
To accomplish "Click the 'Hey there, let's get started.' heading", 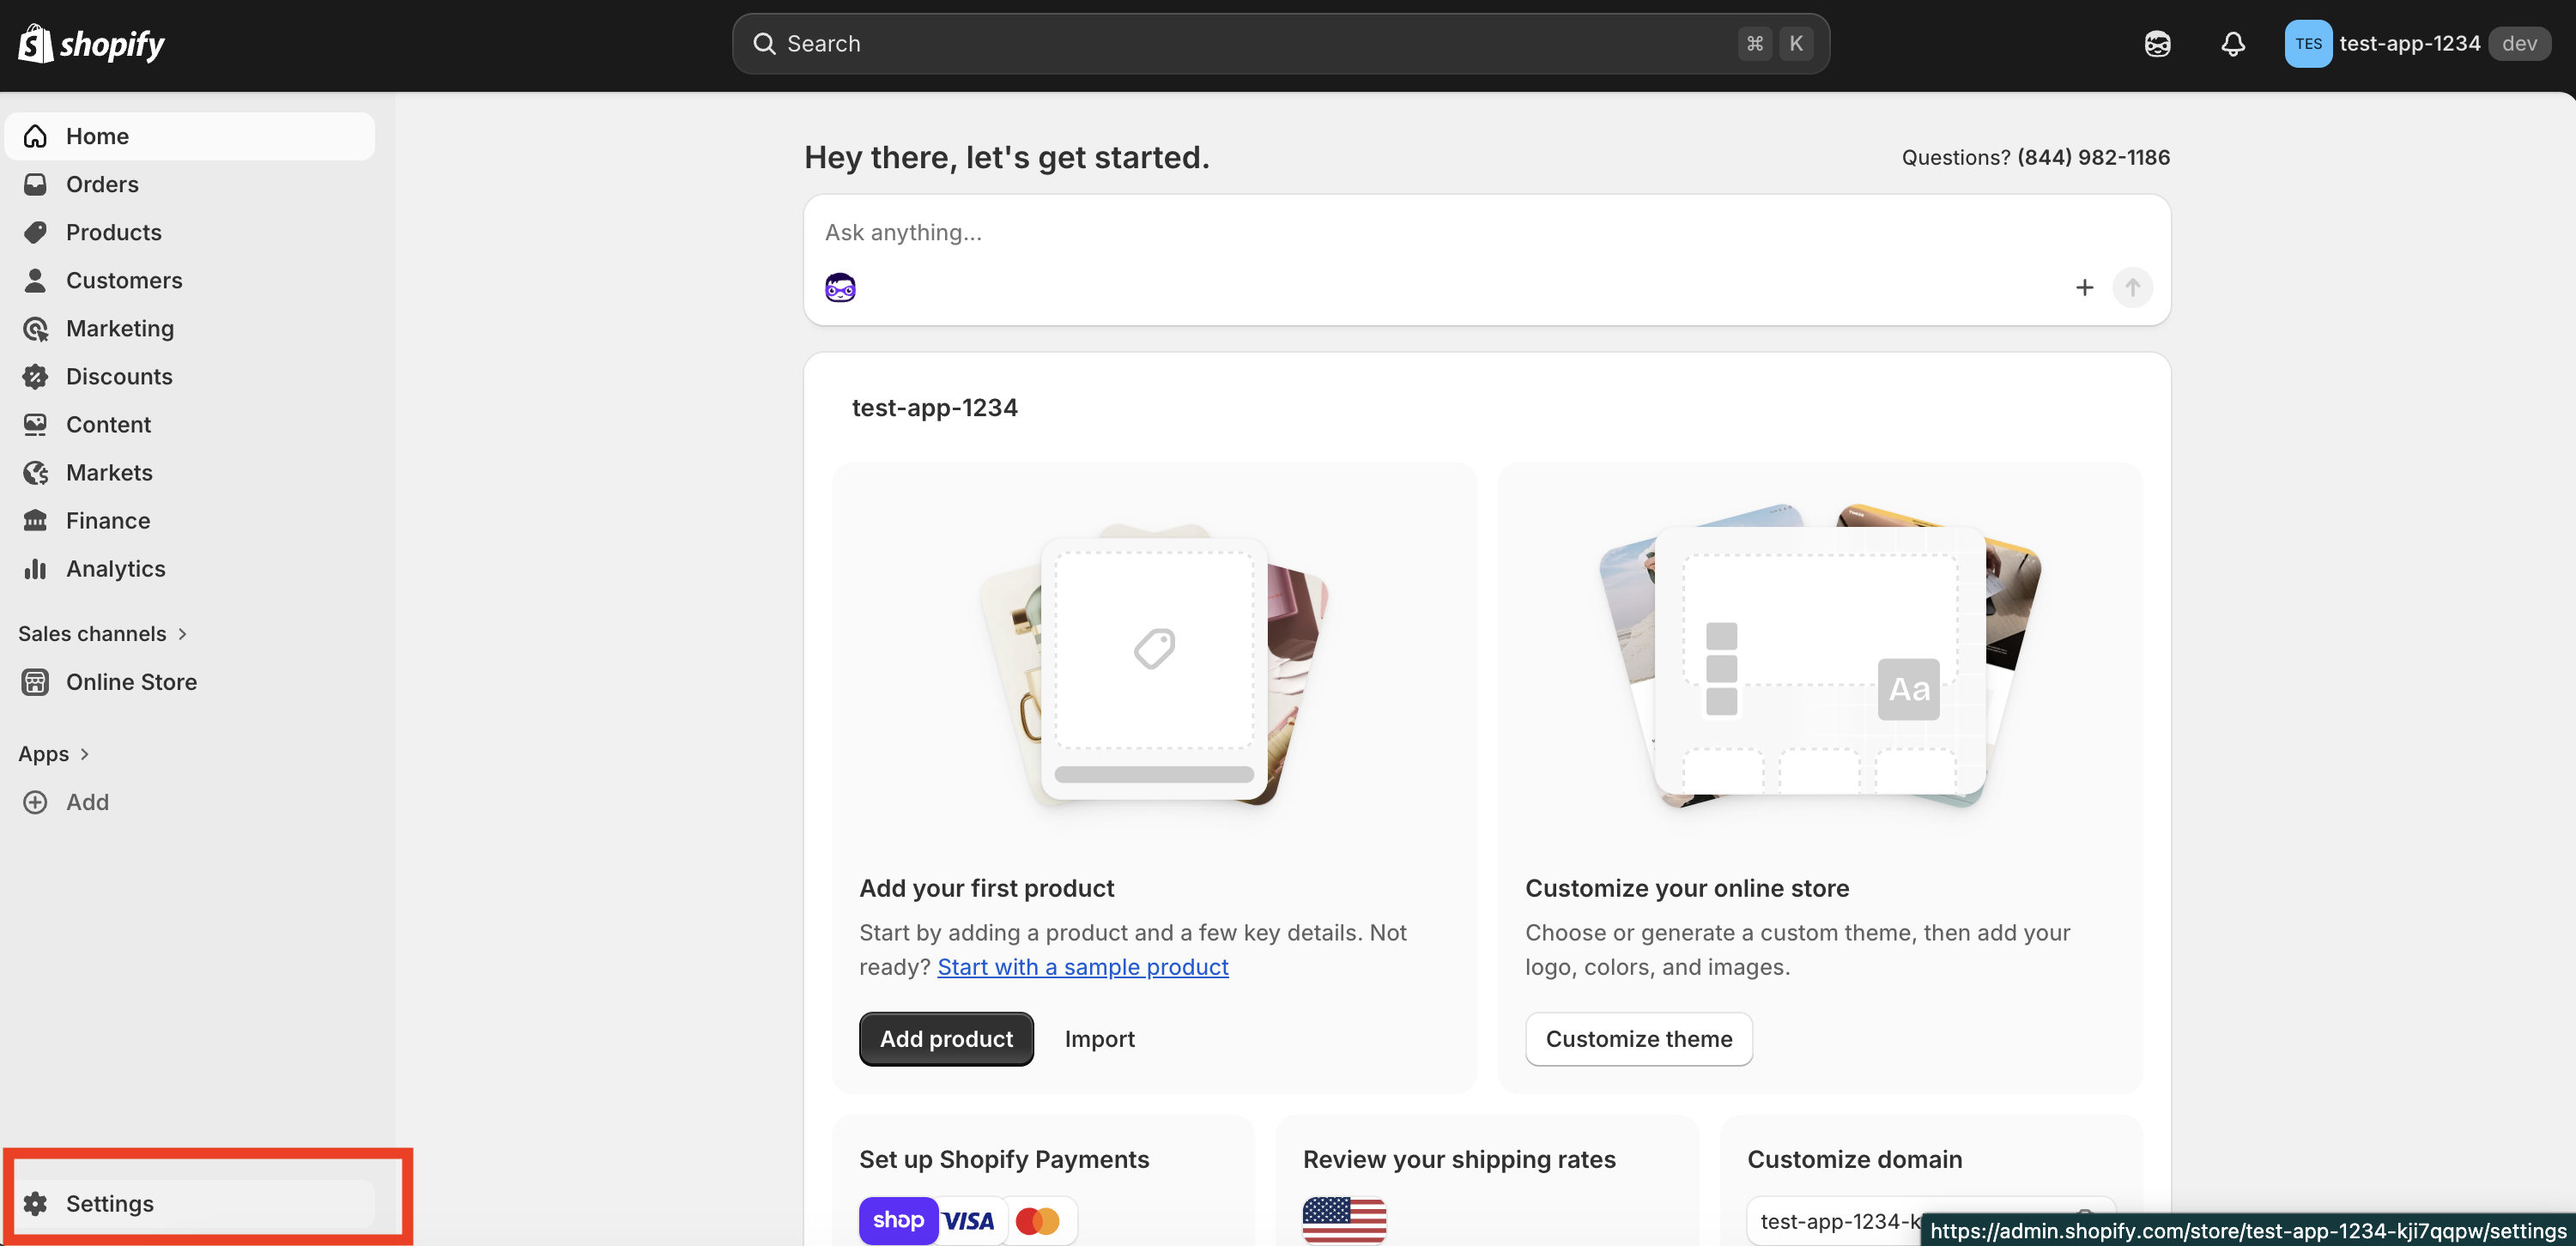I will (x=1006, y=157).
